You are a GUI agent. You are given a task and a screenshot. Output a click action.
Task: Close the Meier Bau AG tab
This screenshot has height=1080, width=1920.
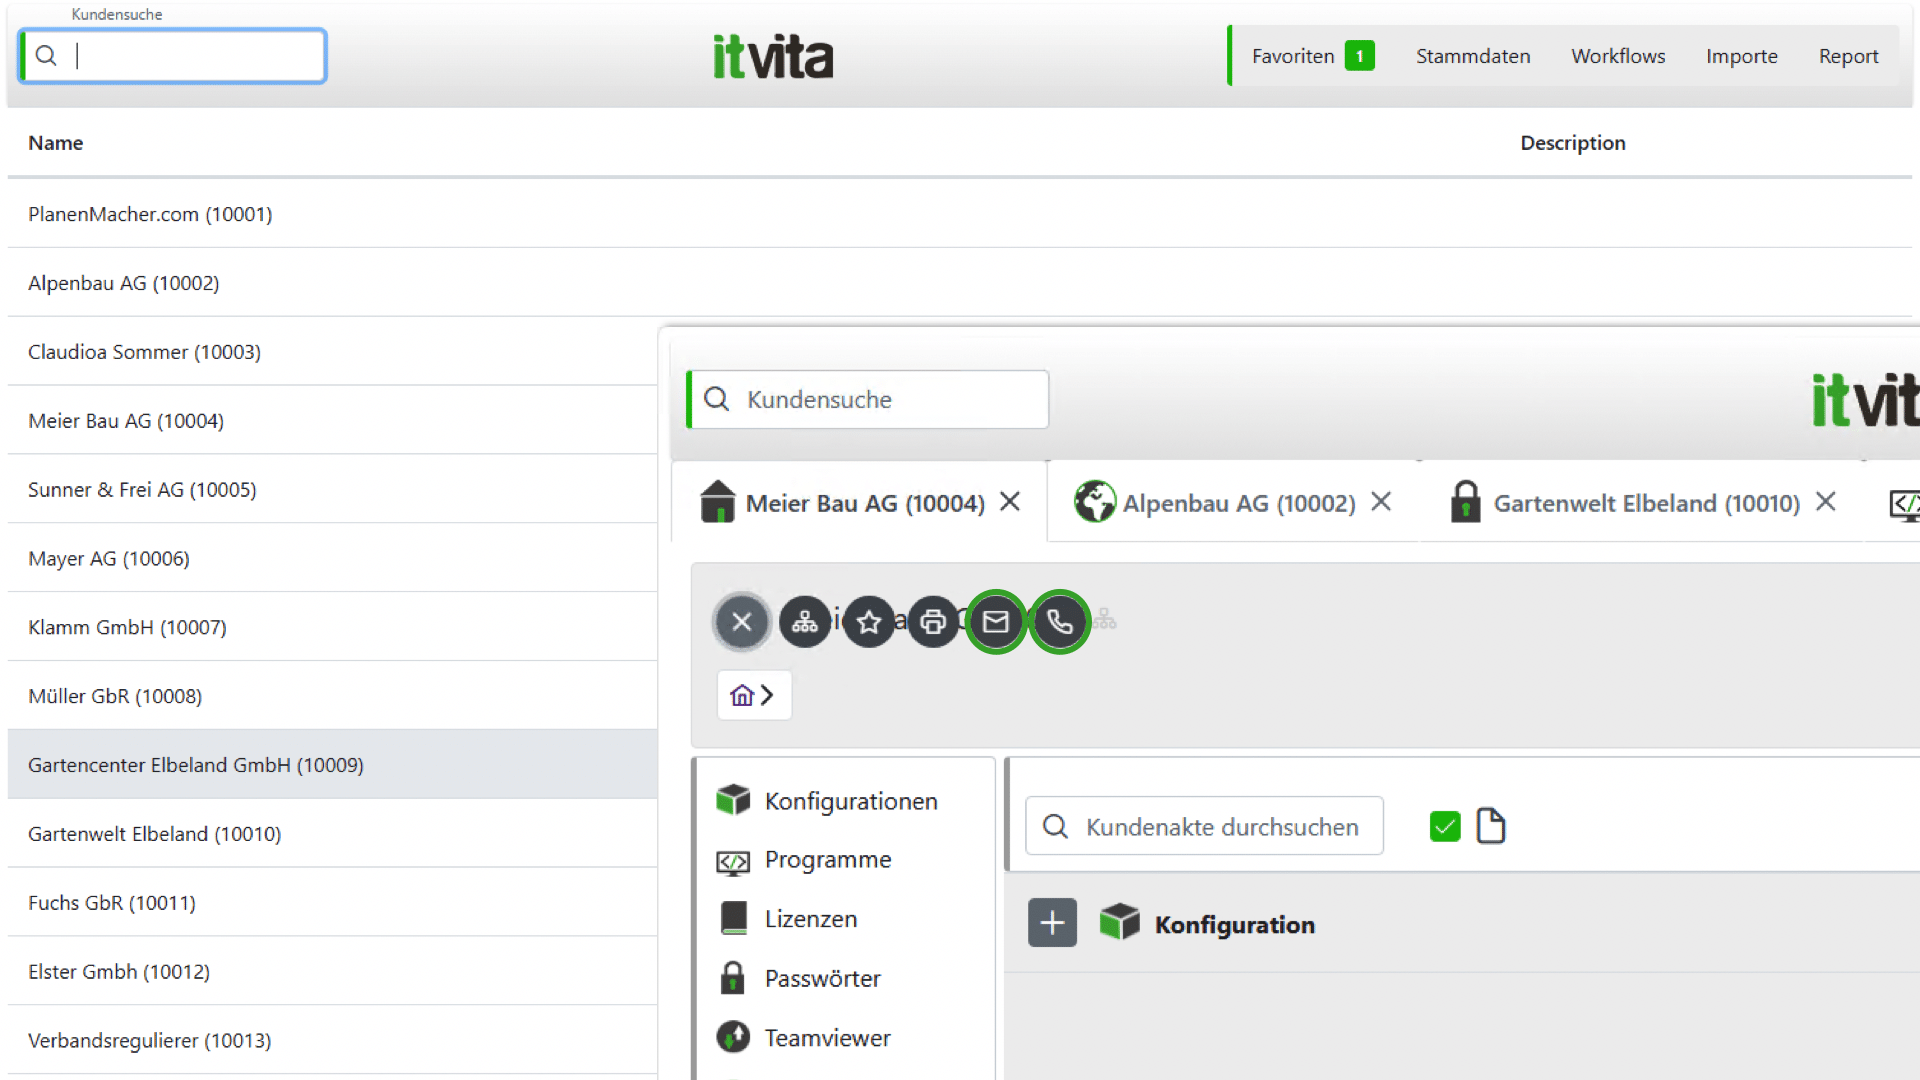pos(1010,501)
